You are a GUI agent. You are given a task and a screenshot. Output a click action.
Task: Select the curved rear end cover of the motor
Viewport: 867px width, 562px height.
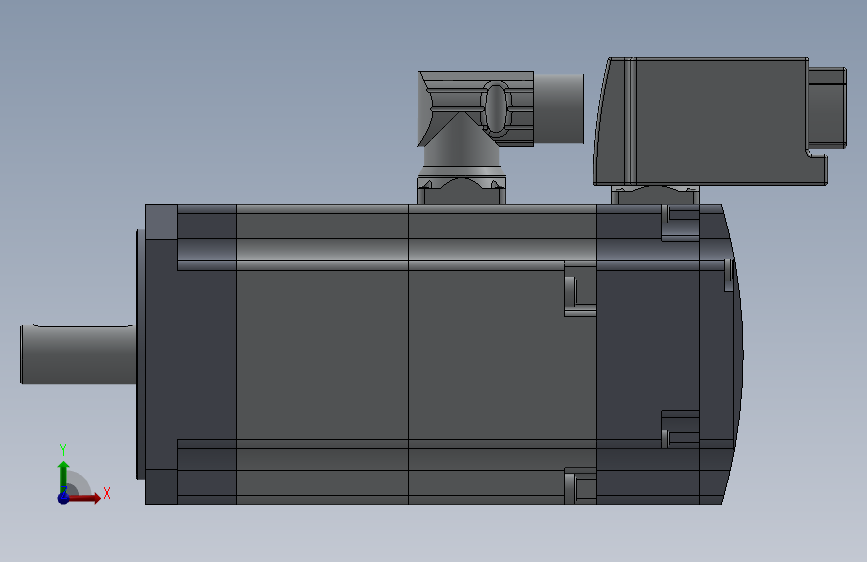(721, 354)
